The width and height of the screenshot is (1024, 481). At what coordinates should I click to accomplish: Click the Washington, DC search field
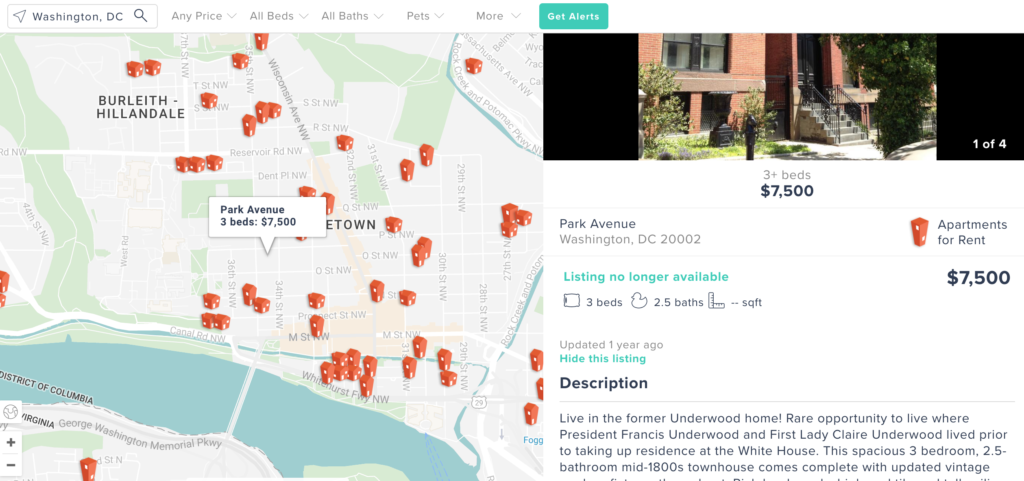(x=82, y=16)
